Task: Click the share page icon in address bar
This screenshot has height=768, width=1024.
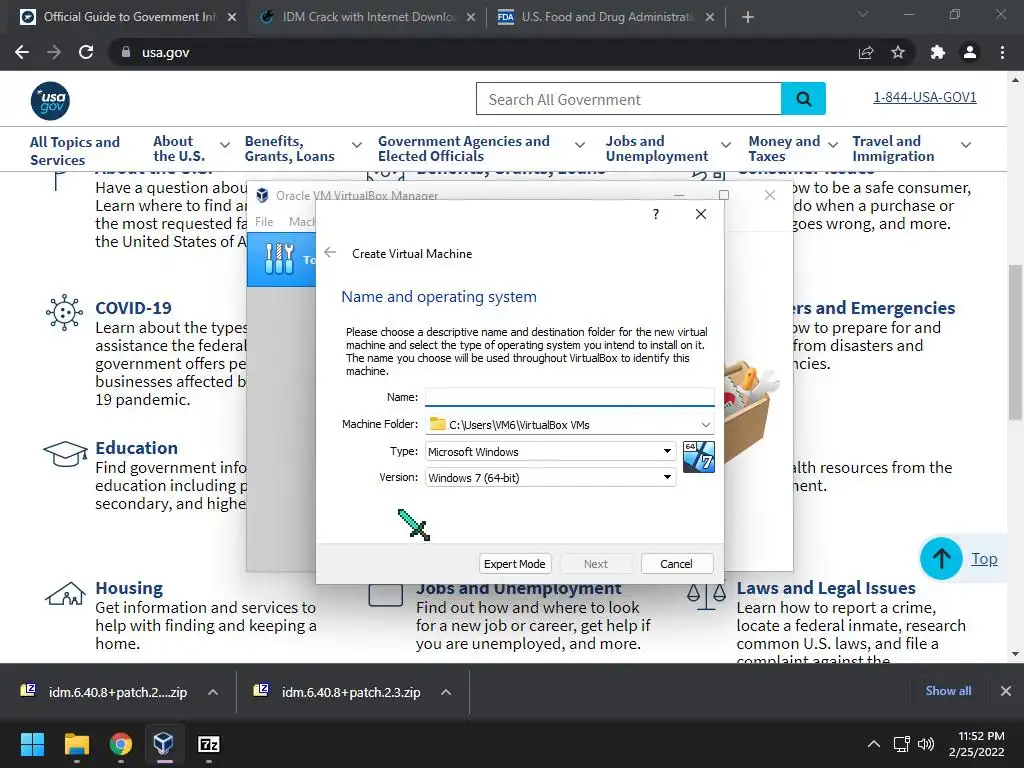Action: pyautogui.click(x=866, y=52)
